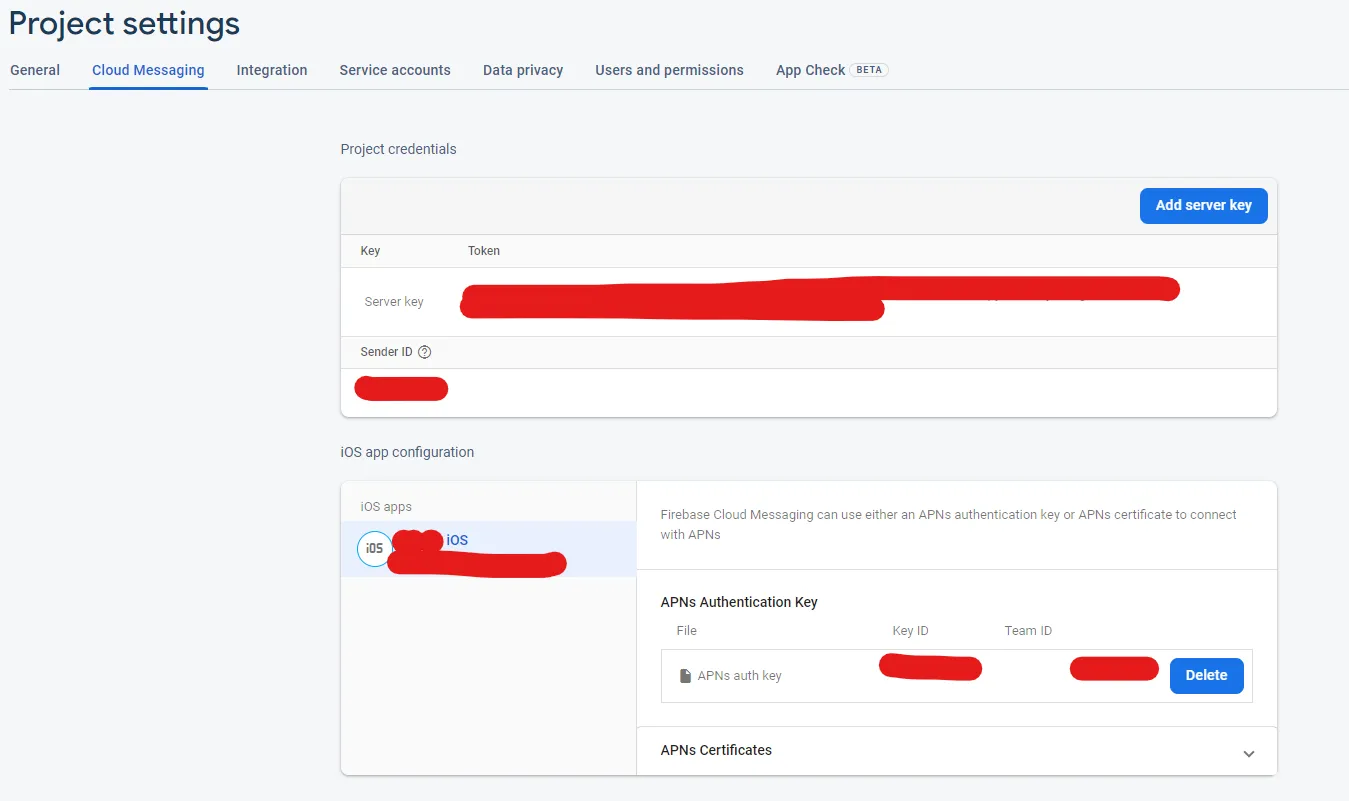The height and width of the screenshot is (801, 1349).
Task: Click the Add server key button
Action: click(1204, 205)
